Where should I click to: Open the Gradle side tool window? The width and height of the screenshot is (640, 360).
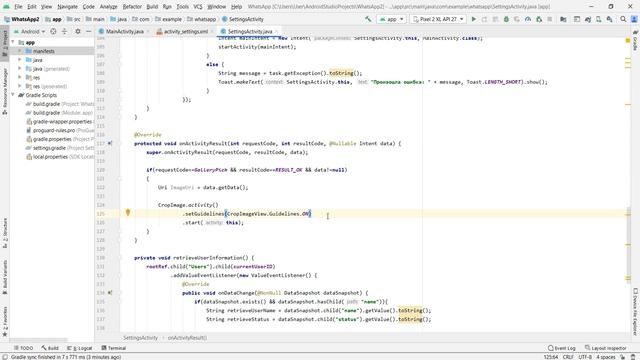point(635,40)
